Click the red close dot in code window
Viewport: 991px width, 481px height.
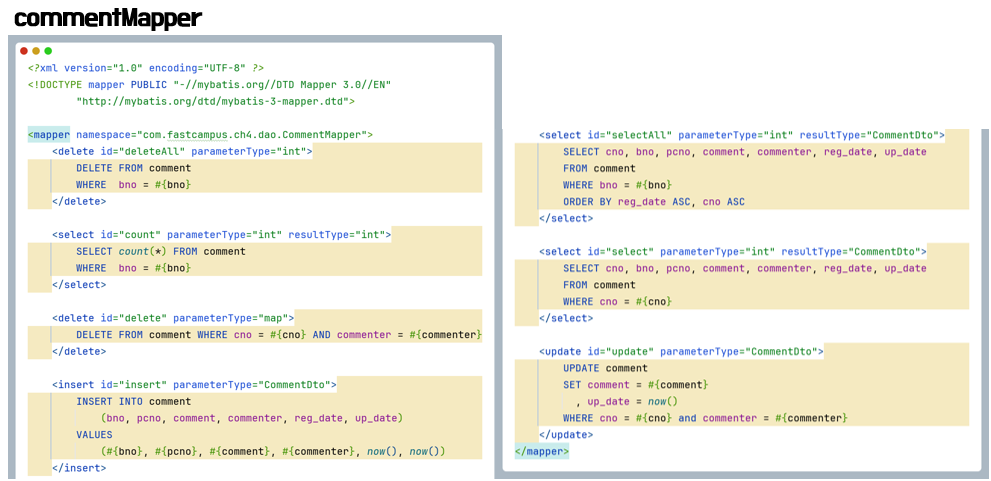(24, 51)
